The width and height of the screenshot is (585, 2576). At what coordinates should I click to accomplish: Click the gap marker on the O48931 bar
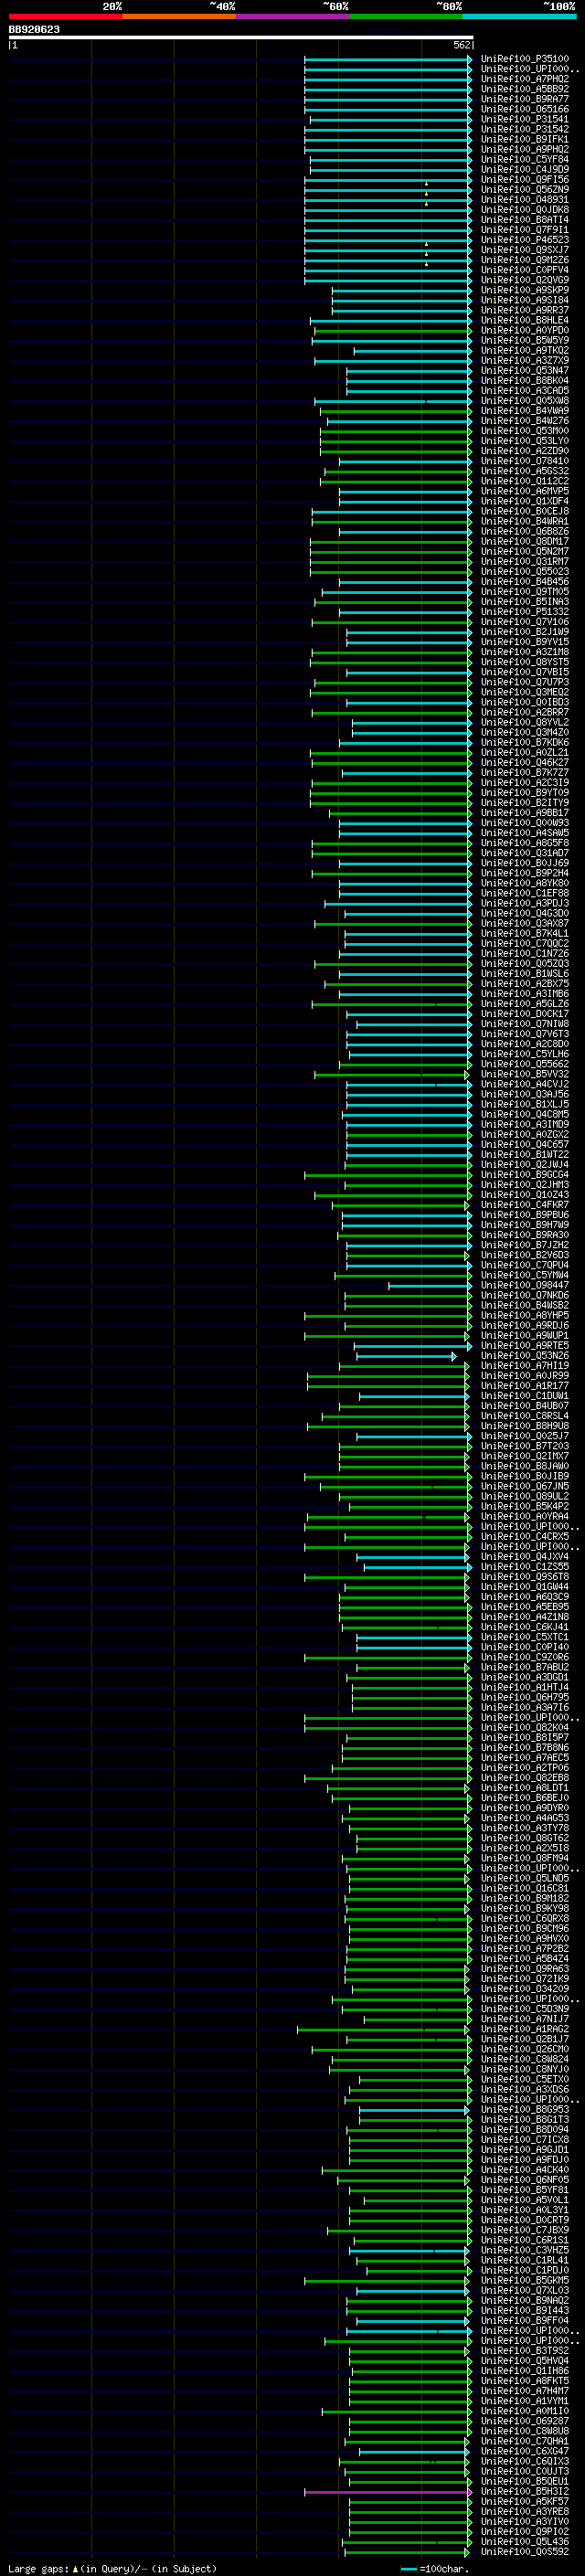(x=426, y=203)
